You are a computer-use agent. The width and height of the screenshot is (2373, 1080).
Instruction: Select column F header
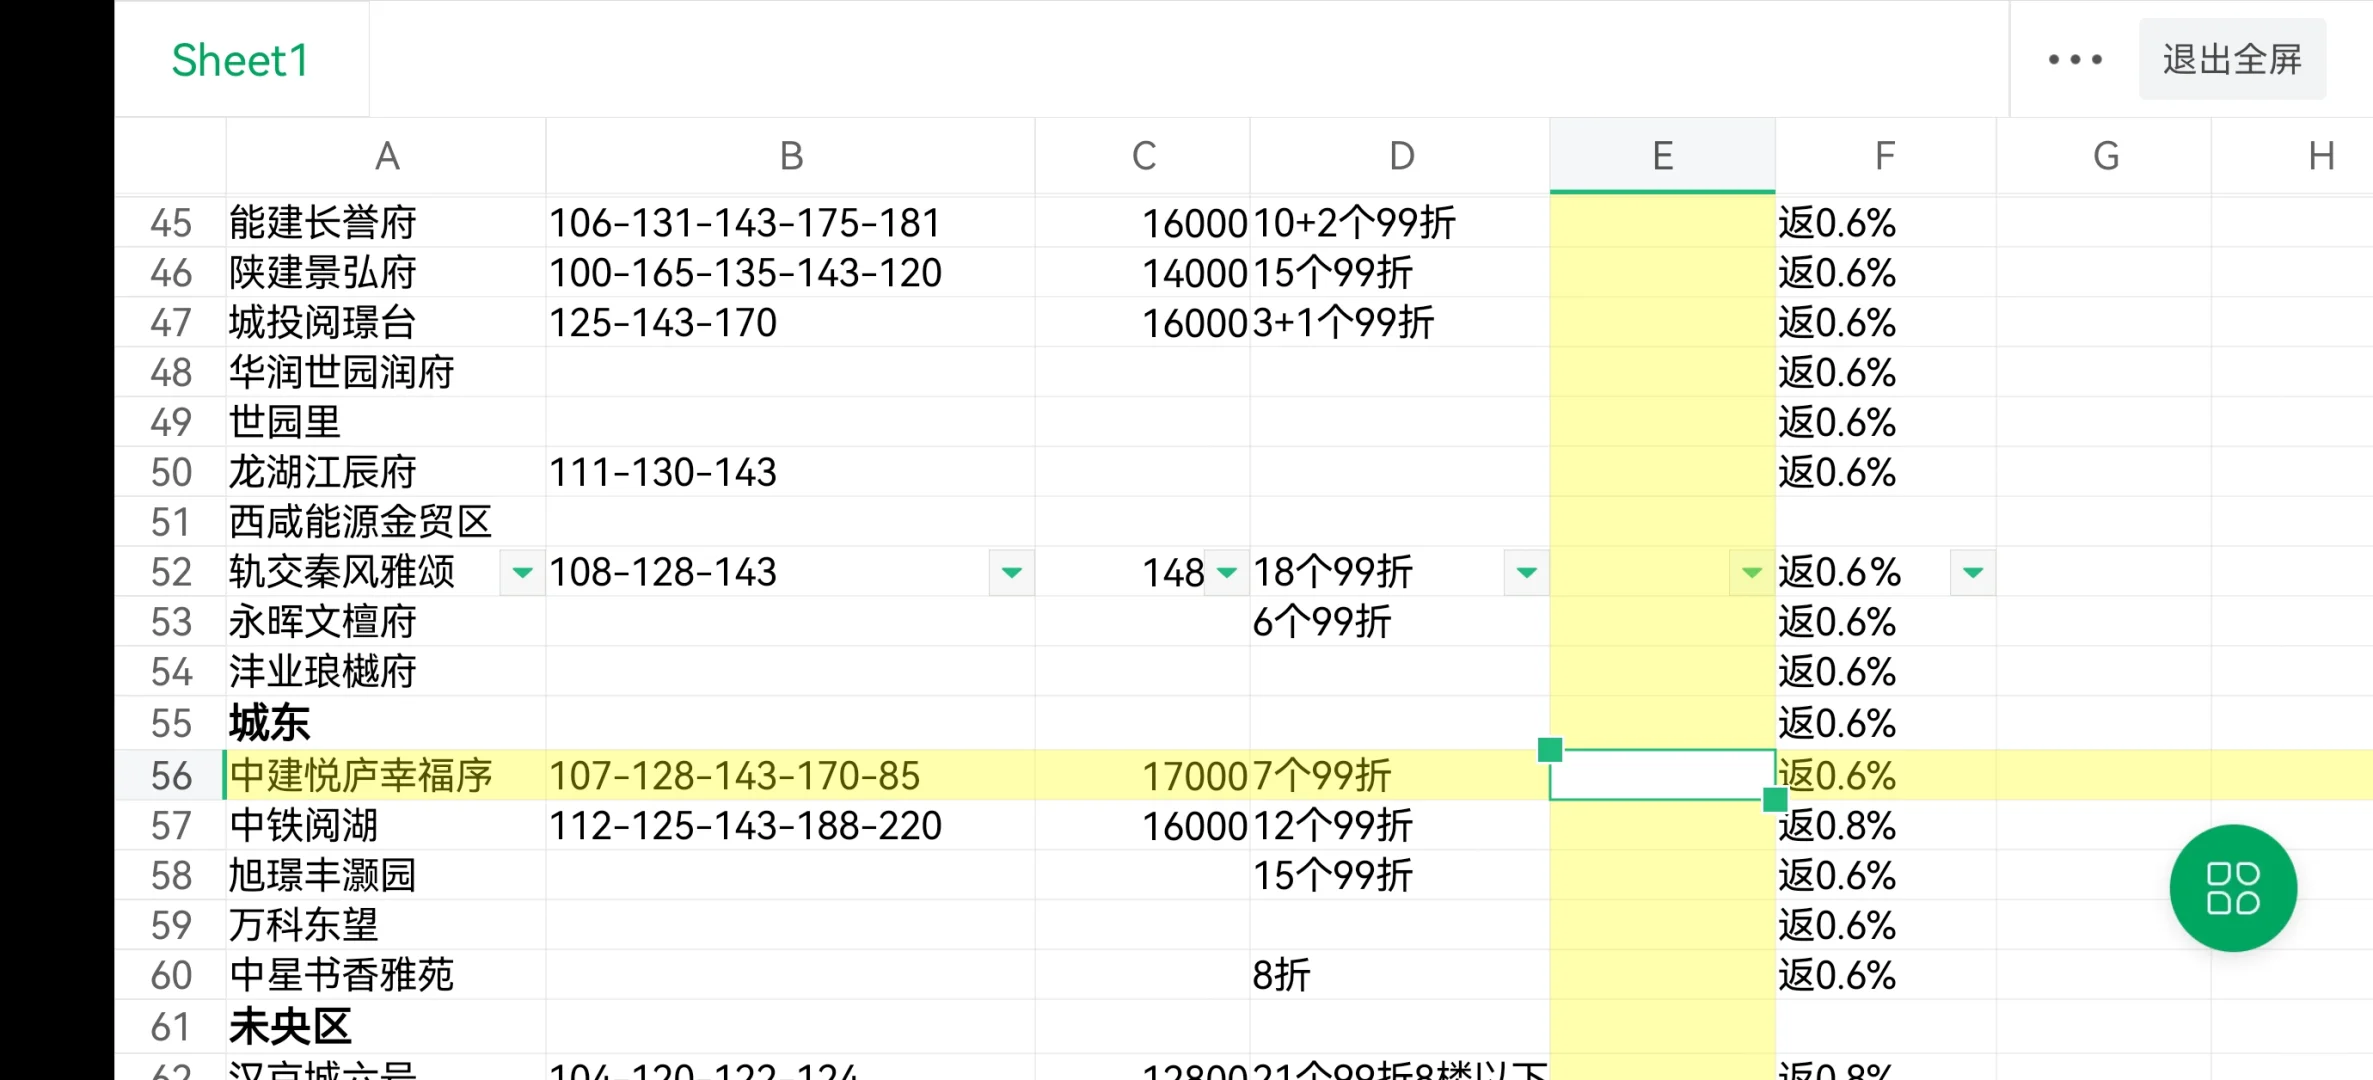coord(1885,156)
